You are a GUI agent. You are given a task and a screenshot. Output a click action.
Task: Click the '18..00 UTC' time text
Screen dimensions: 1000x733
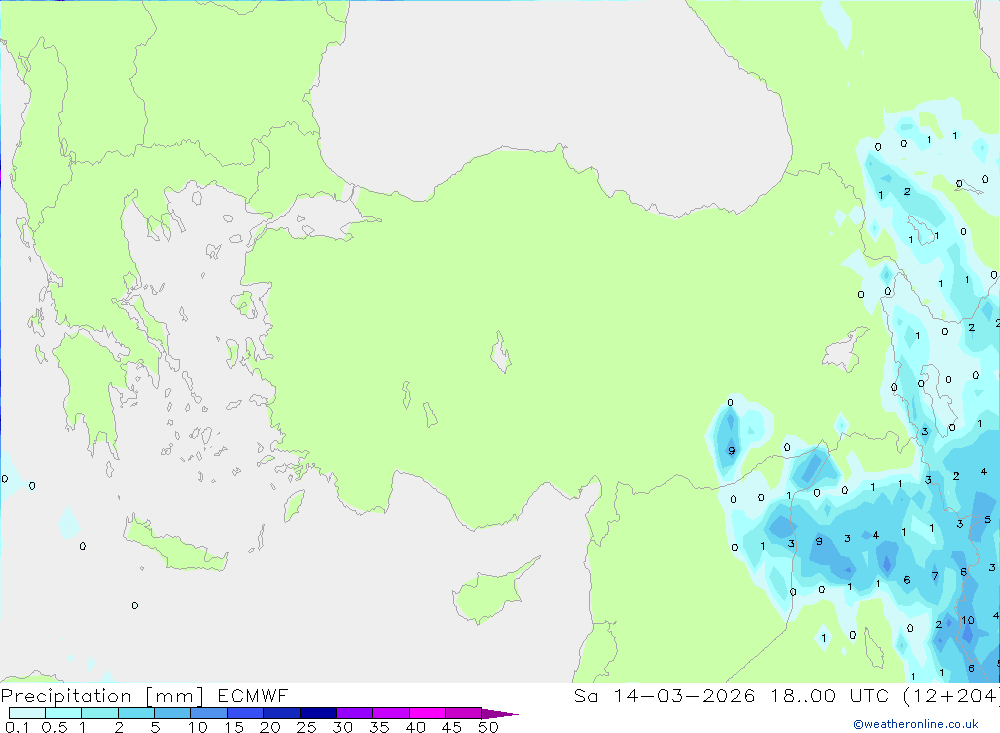829,695
